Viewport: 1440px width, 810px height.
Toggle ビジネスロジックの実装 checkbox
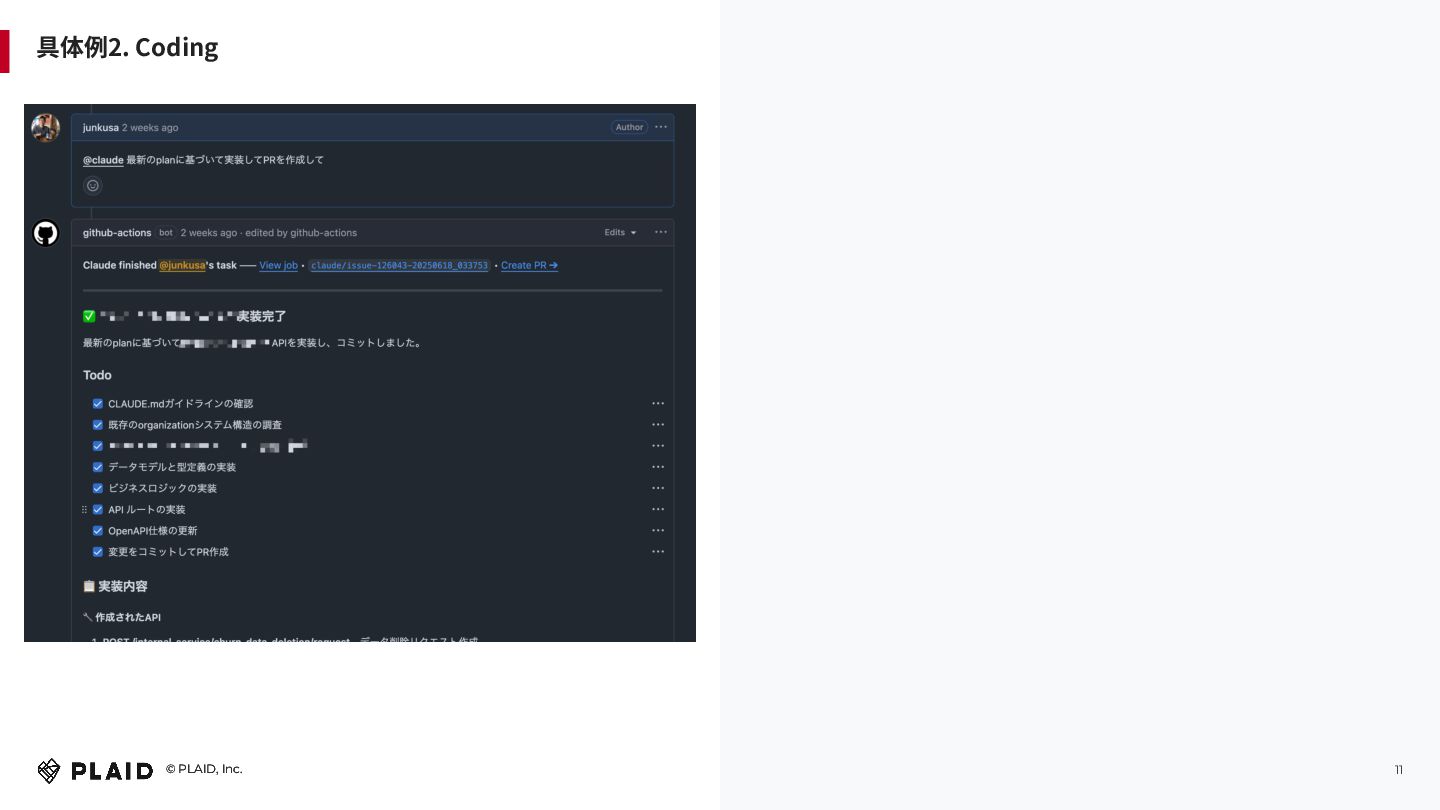(x=98, y=488)
